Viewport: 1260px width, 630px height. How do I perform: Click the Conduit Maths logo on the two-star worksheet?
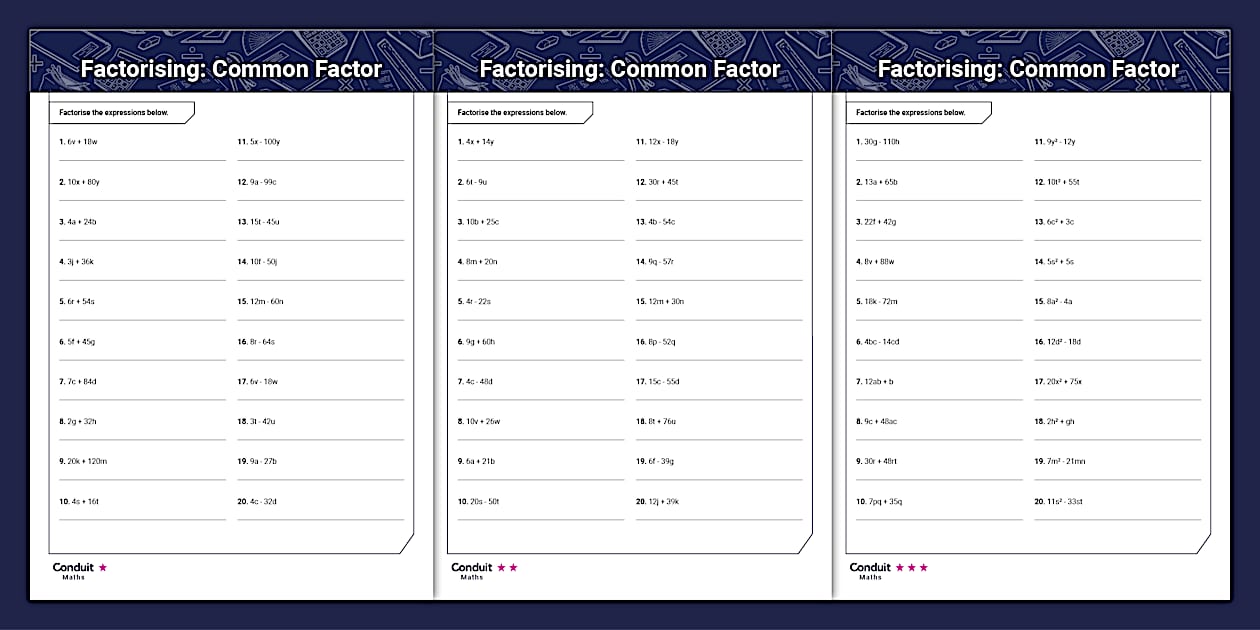pyautogui.click(x=471, y=570)
